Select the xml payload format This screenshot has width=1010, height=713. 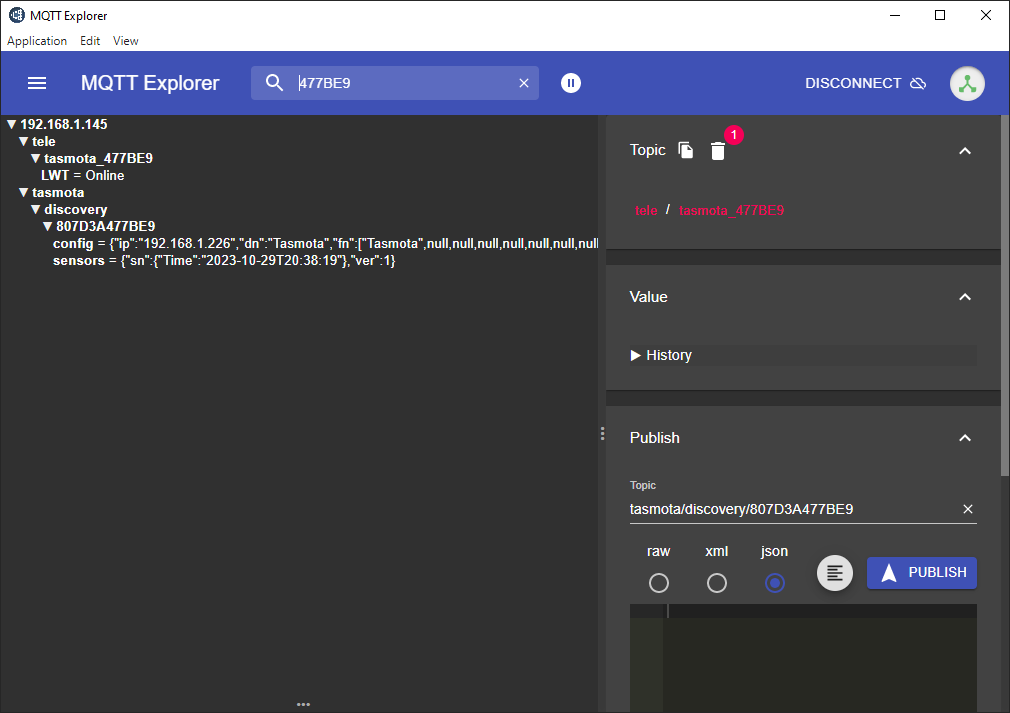click(x=717, y=582)
